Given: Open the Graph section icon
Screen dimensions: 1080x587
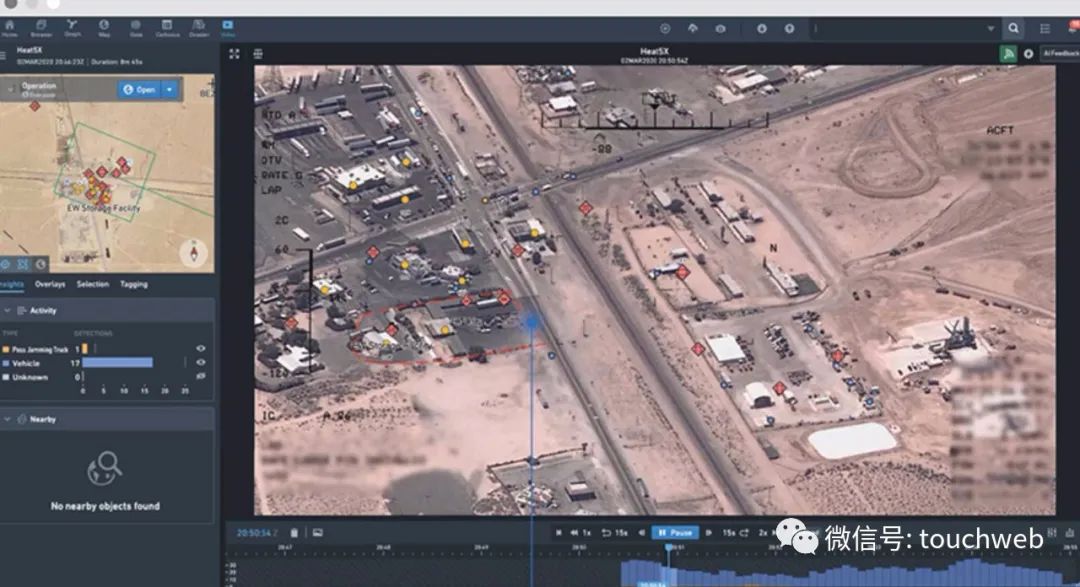Looking at the screenshot, I should 72,28.
